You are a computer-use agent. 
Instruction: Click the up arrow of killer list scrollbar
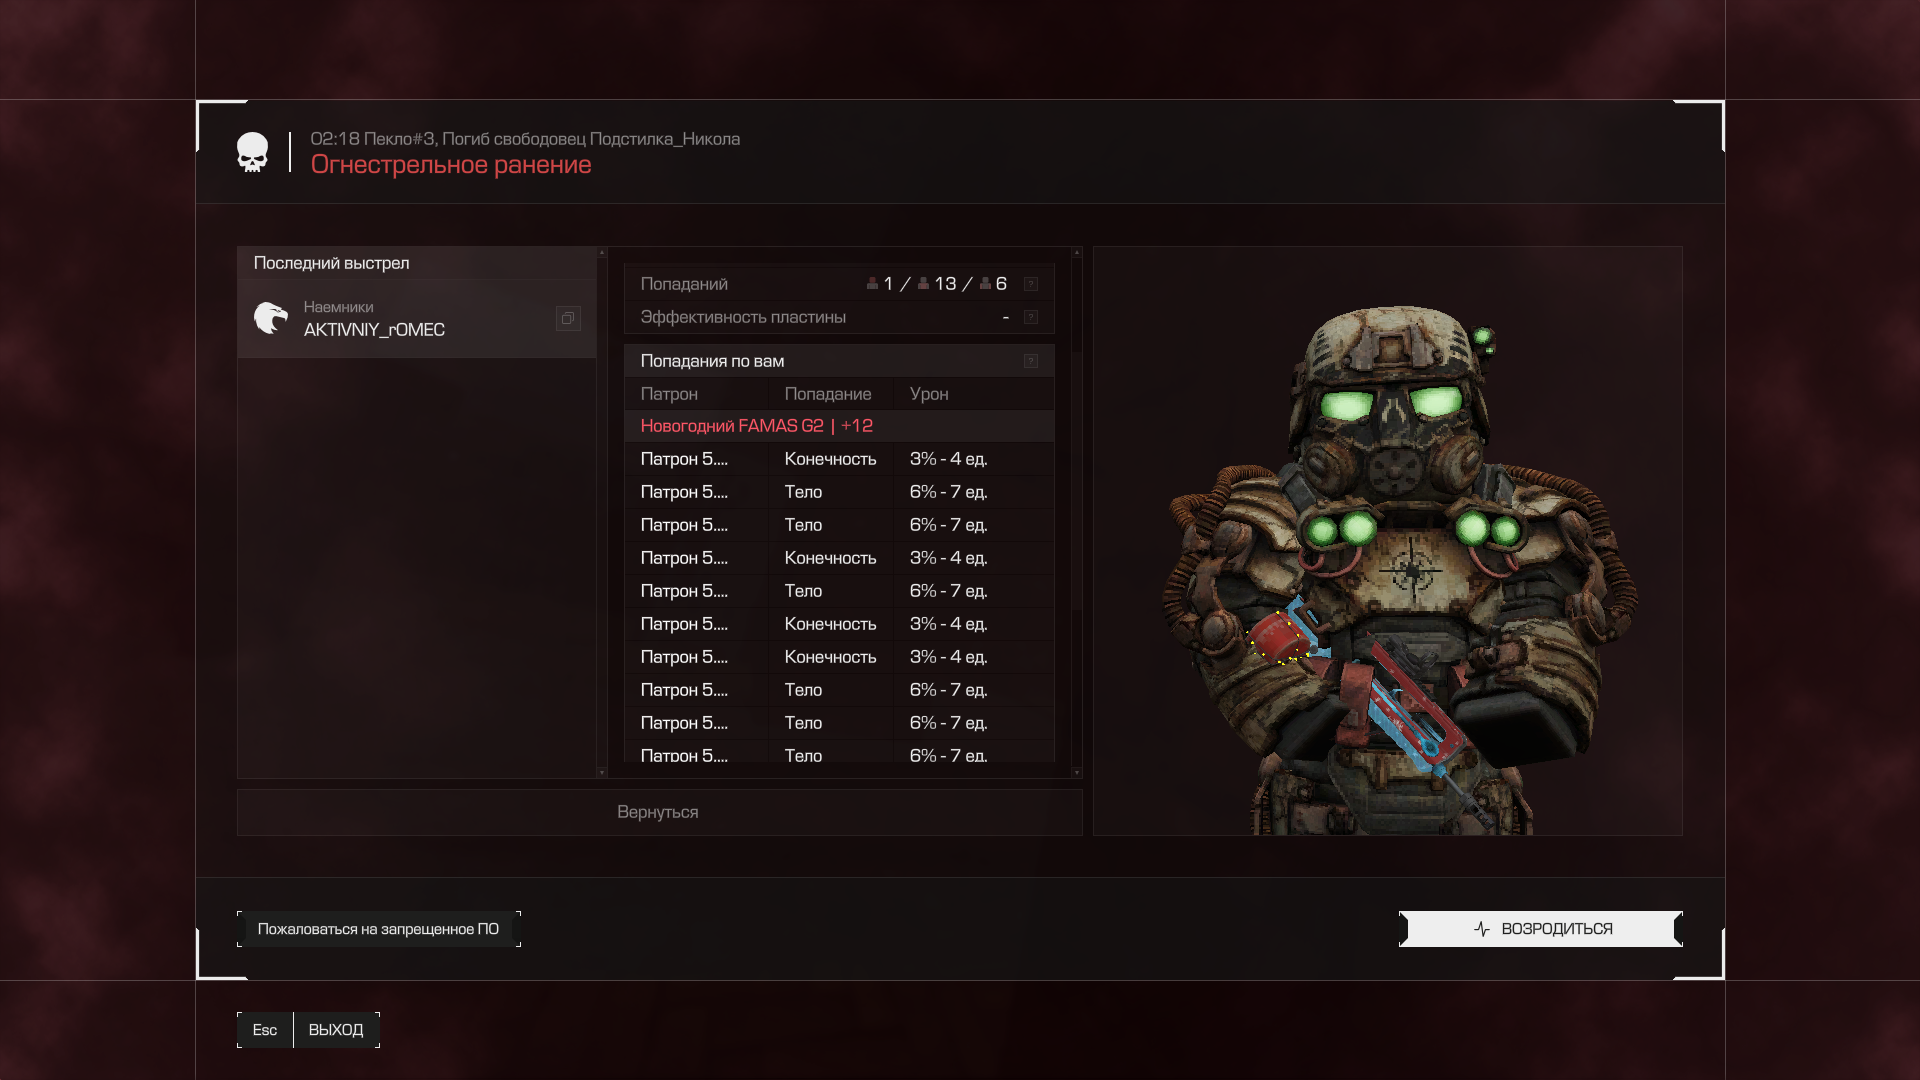coord(602,253)
